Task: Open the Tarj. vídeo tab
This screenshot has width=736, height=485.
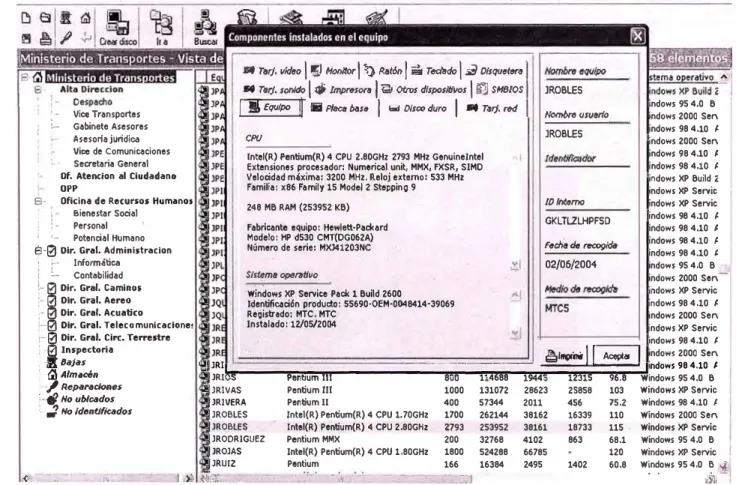Action: click(x=272, y=71)
